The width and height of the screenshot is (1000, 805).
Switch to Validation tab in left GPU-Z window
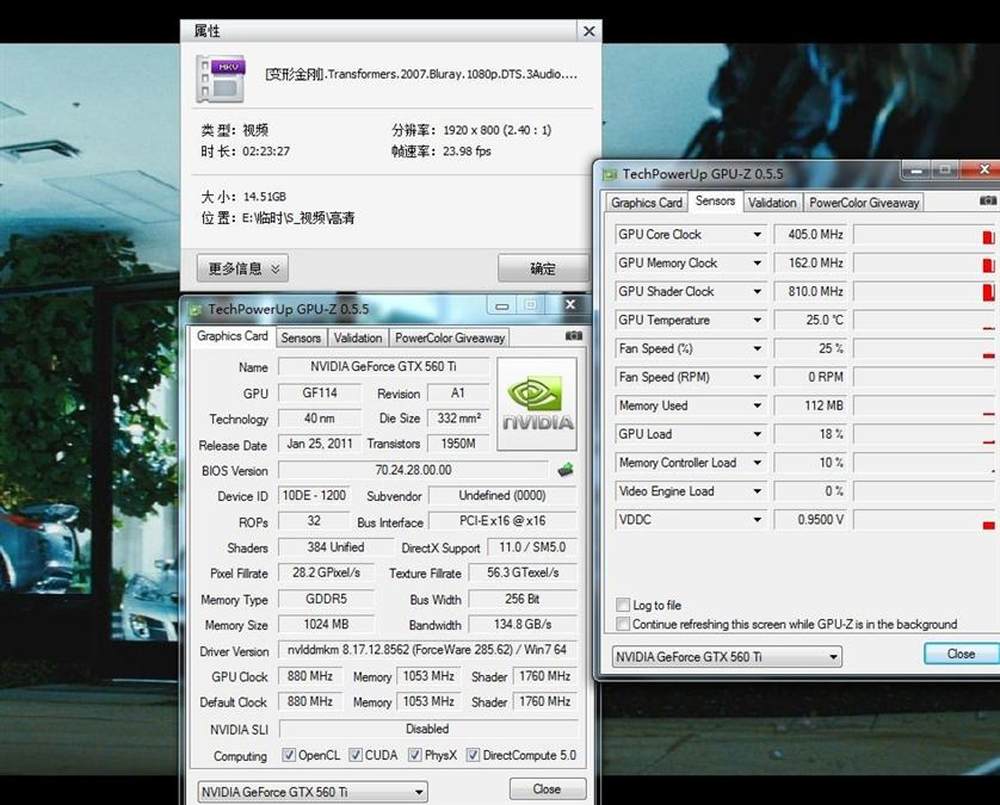click(357, 337)
